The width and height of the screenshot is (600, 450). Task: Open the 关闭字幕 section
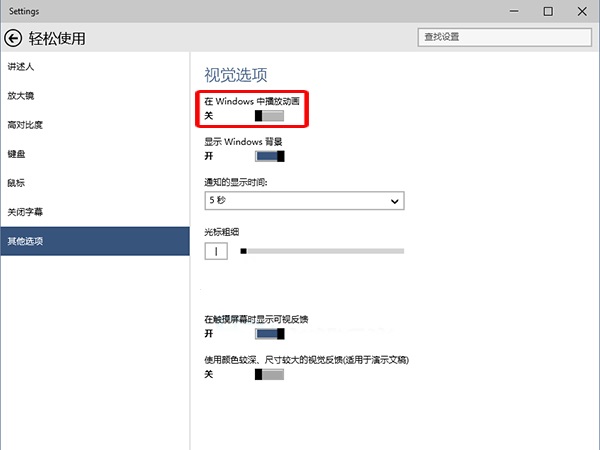click(x=25, y=212)
